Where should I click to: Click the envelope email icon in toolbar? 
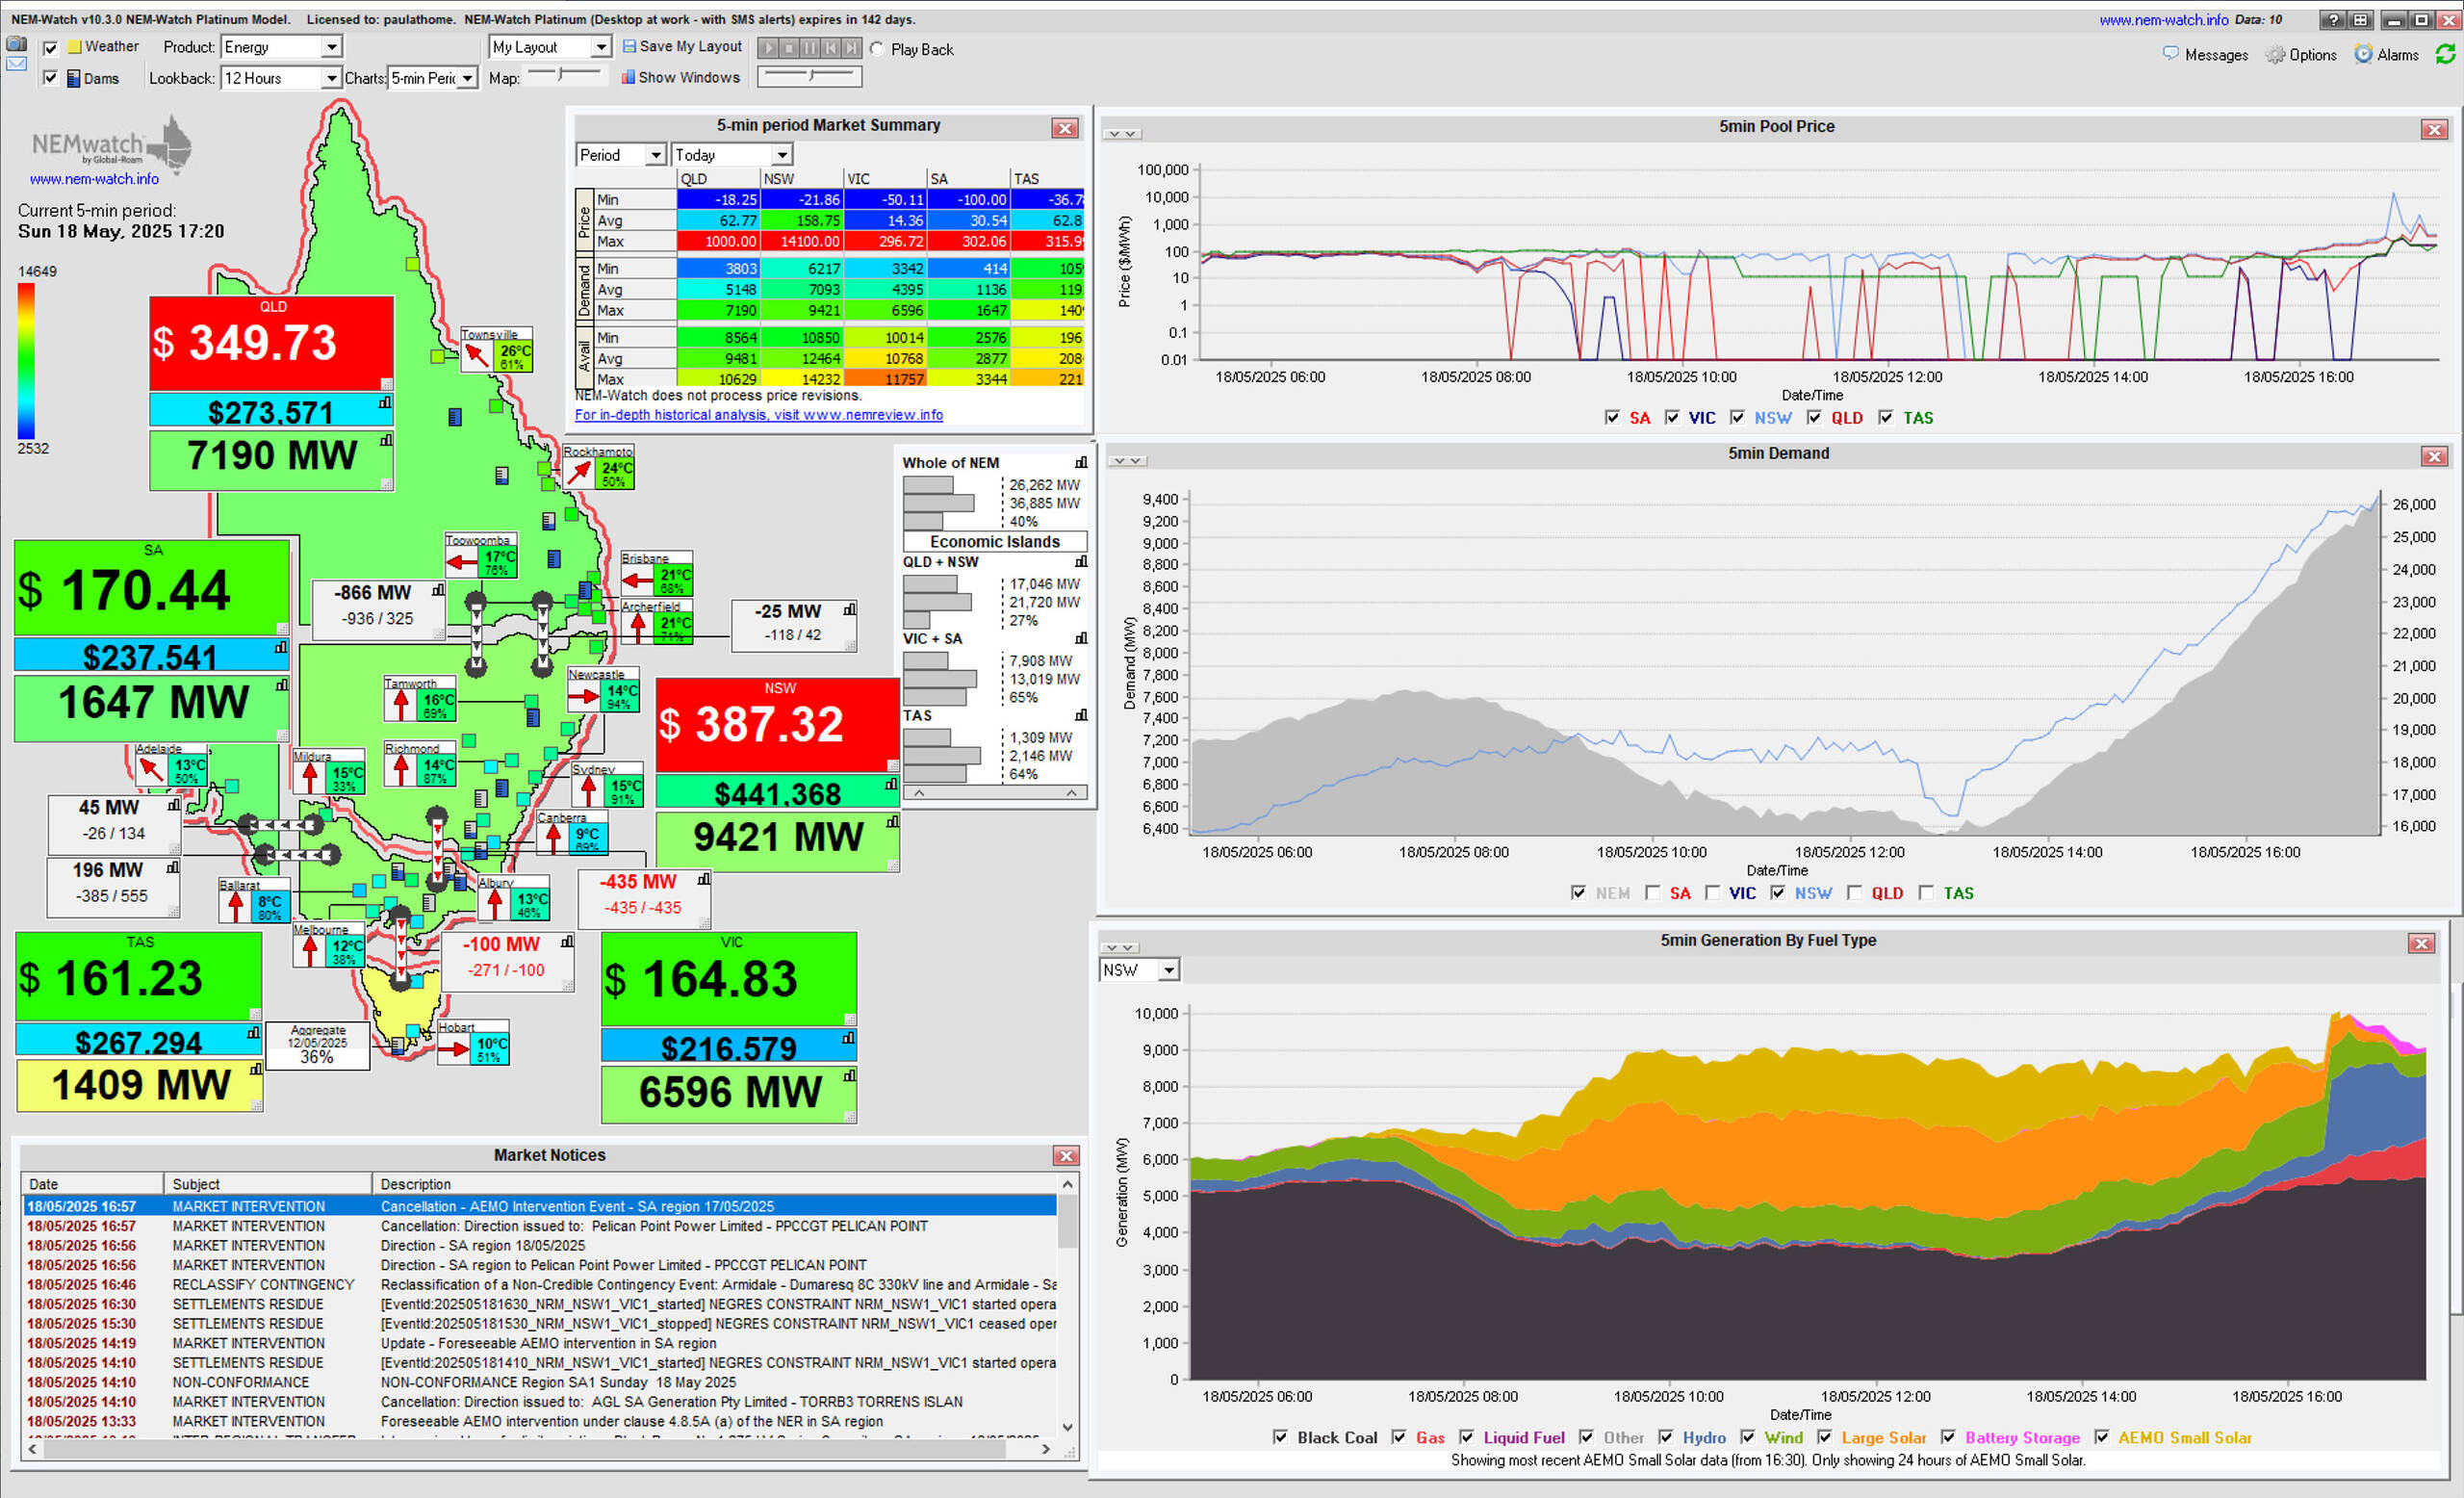[16, 63]
